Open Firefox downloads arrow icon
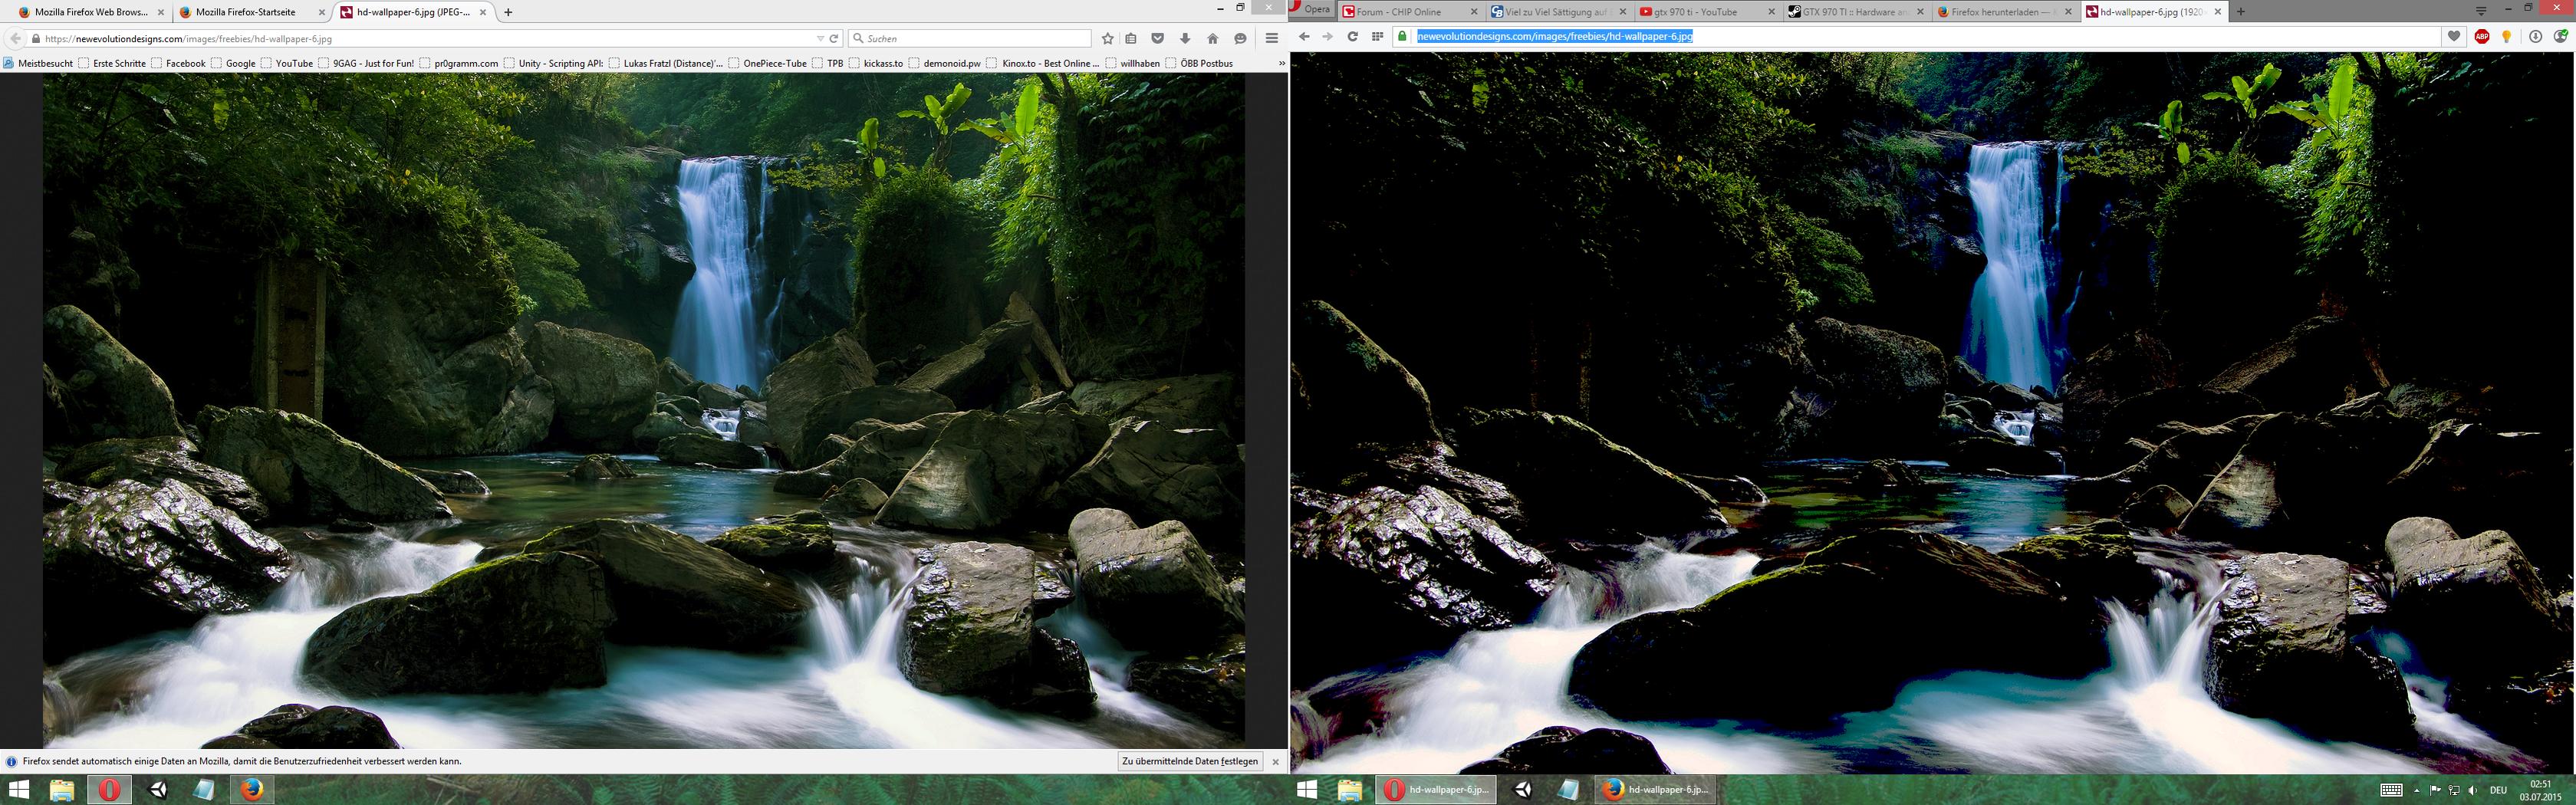 coord(1185,39)
